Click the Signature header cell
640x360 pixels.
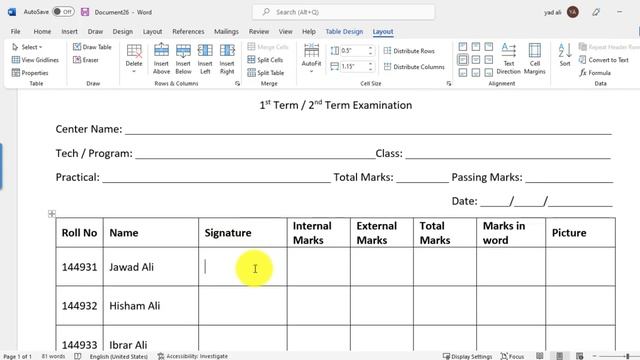pyautogui.click(x=242, y=233)
